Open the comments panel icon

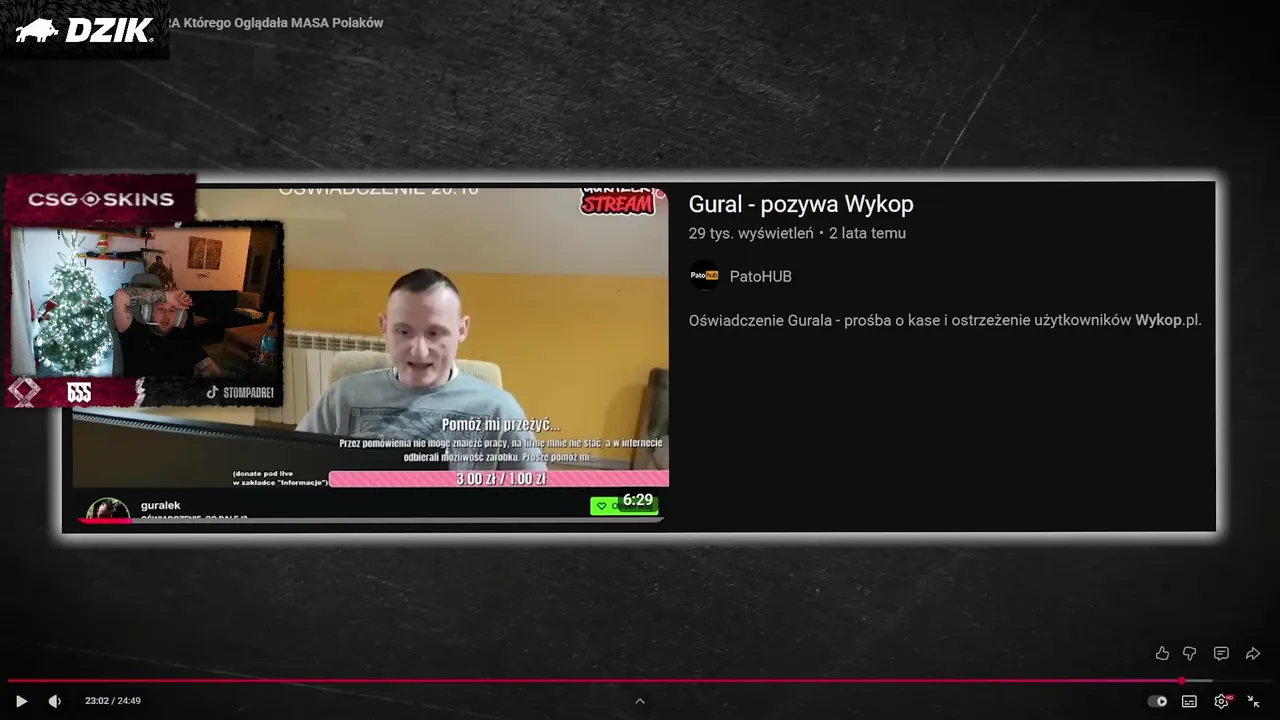tap(1221, 653)
